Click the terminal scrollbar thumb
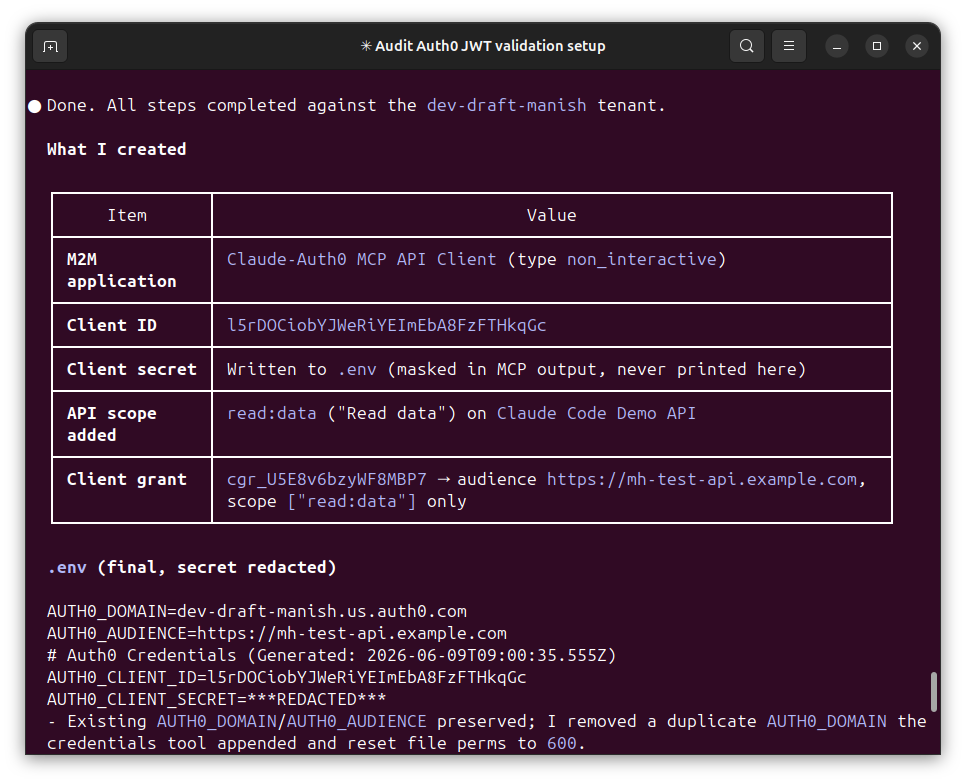 [x=934, y=691]
